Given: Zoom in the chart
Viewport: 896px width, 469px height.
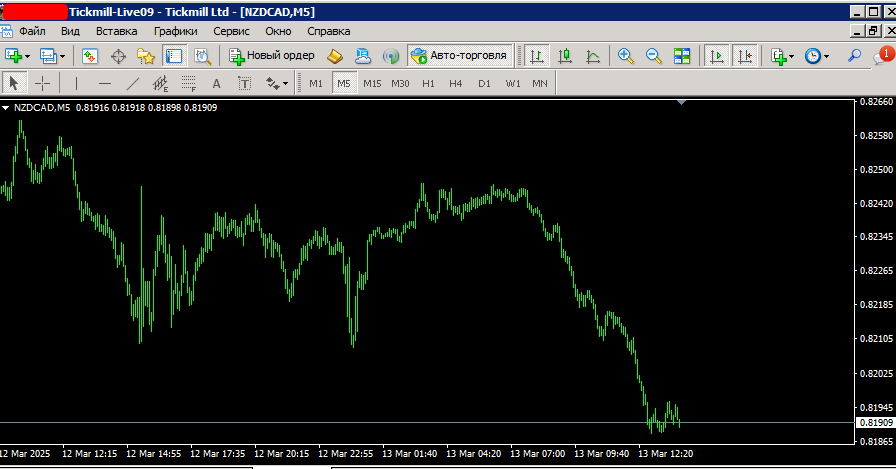Looking at the screenshot, I should pos(626,55).
